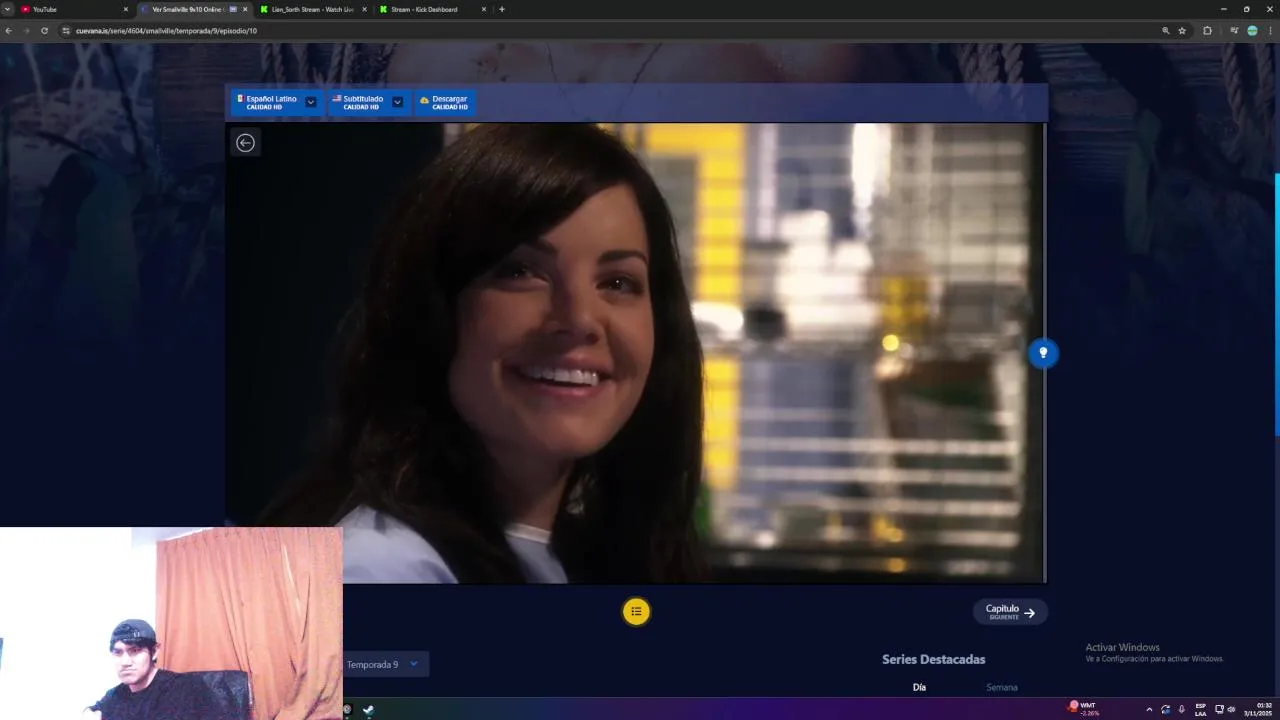Open a new browser tab
Screen dimensions: 1280x720
[x=502, y=9]
